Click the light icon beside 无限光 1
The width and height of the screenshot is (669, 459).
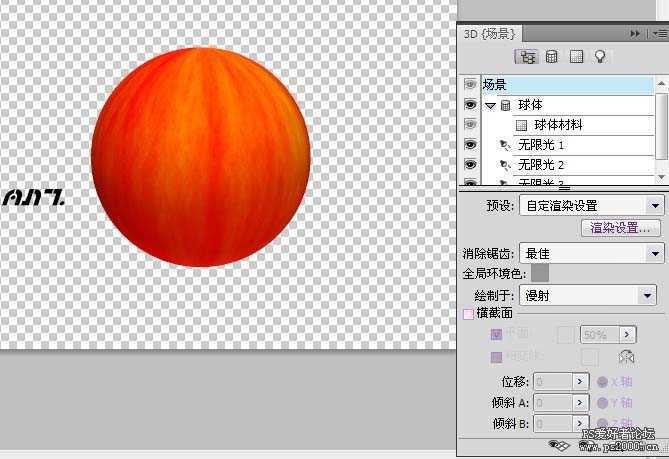click(x=505, y=145)
